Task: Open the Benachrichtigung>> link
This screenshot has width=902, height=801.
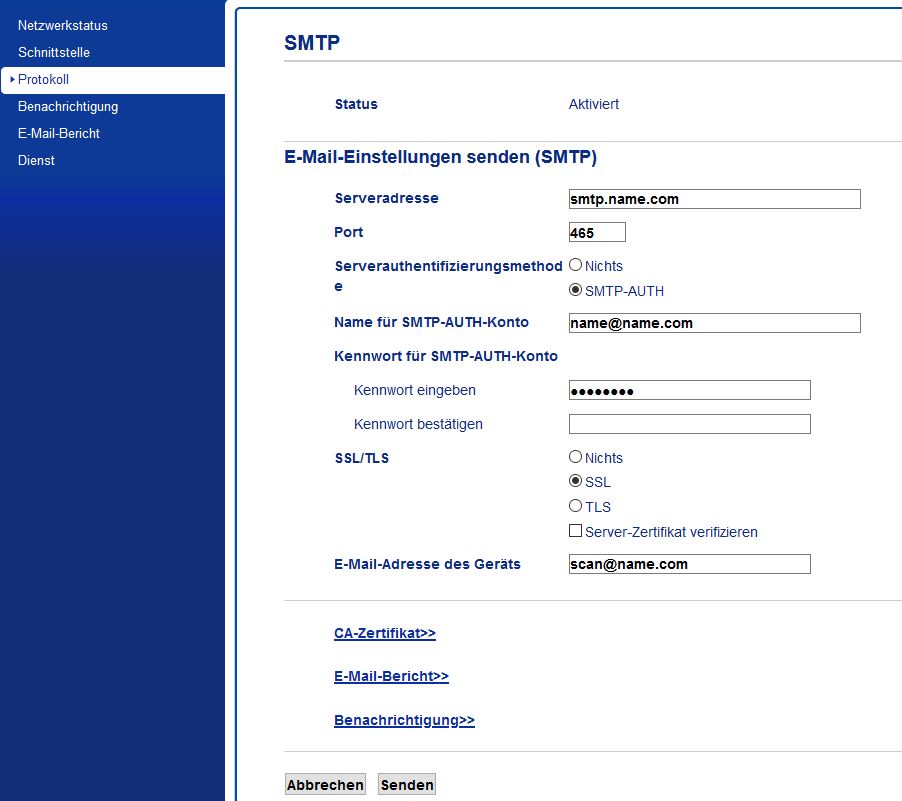Action: pyautogui.click(x=404, y=720)
